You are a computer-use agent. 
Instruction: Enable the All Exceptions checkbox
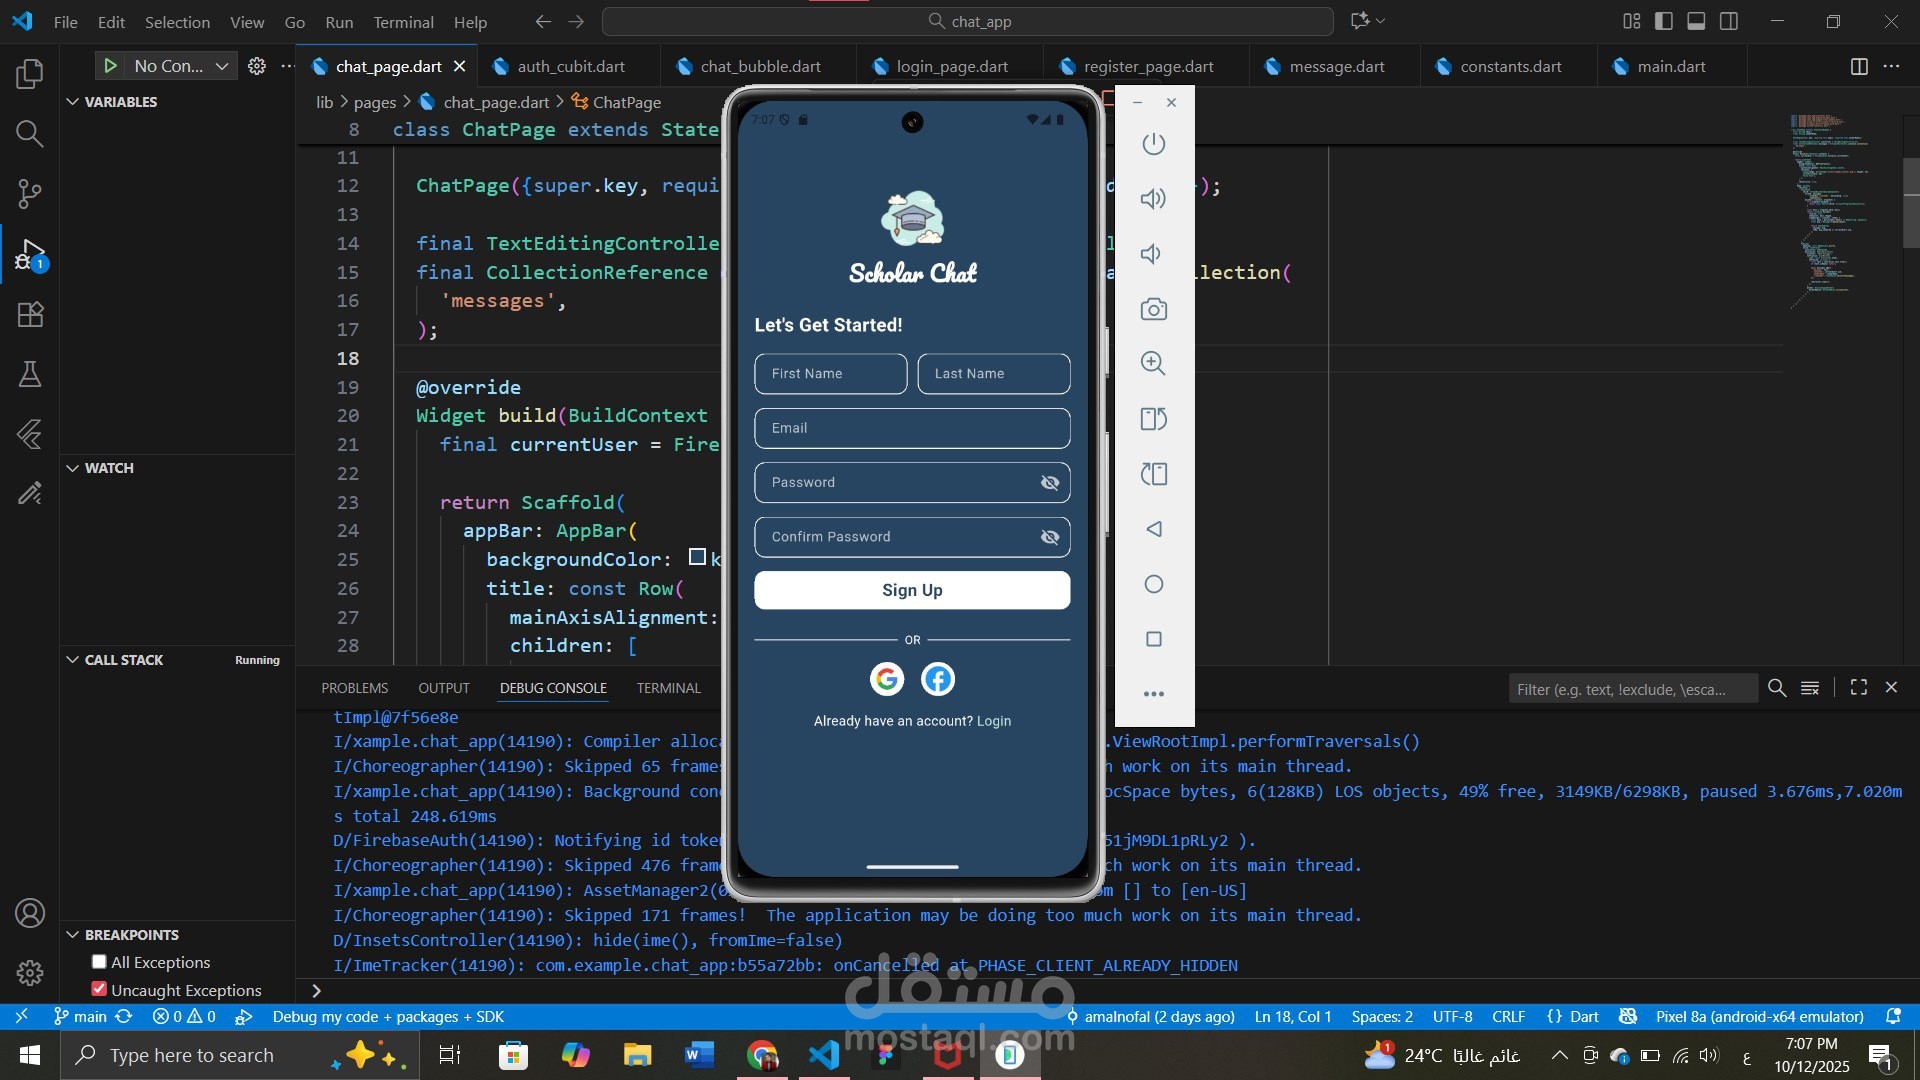pyautogui.click(x=99, y=962)
